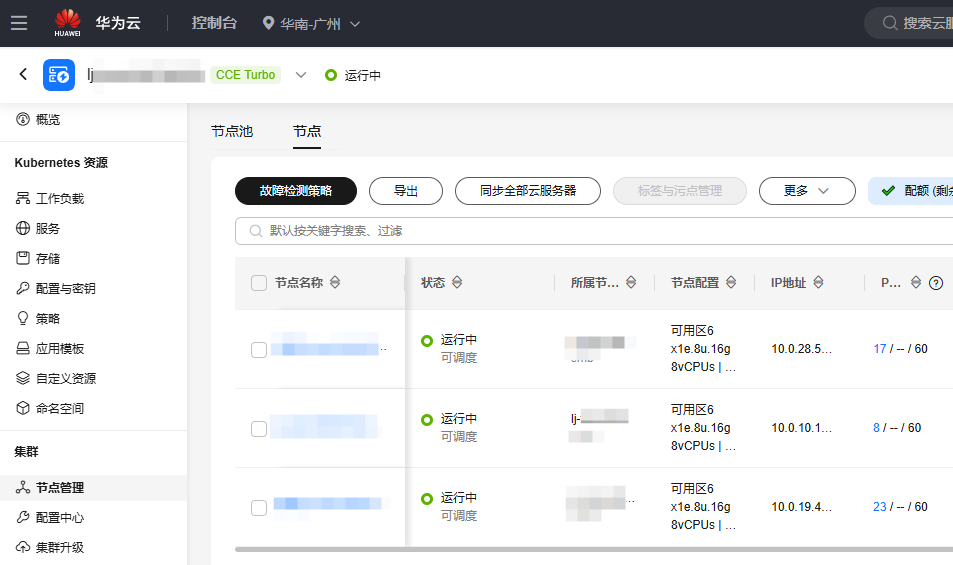Click the 配额 quota button

pos(910,191)
